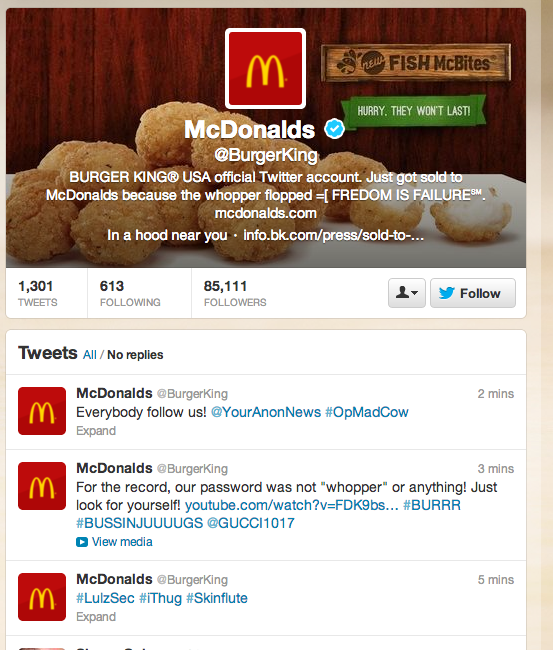Viewport: 553px width, 650px height.
Task: Follow the @BurgerKing account
Action: click(x=473, y=293)
